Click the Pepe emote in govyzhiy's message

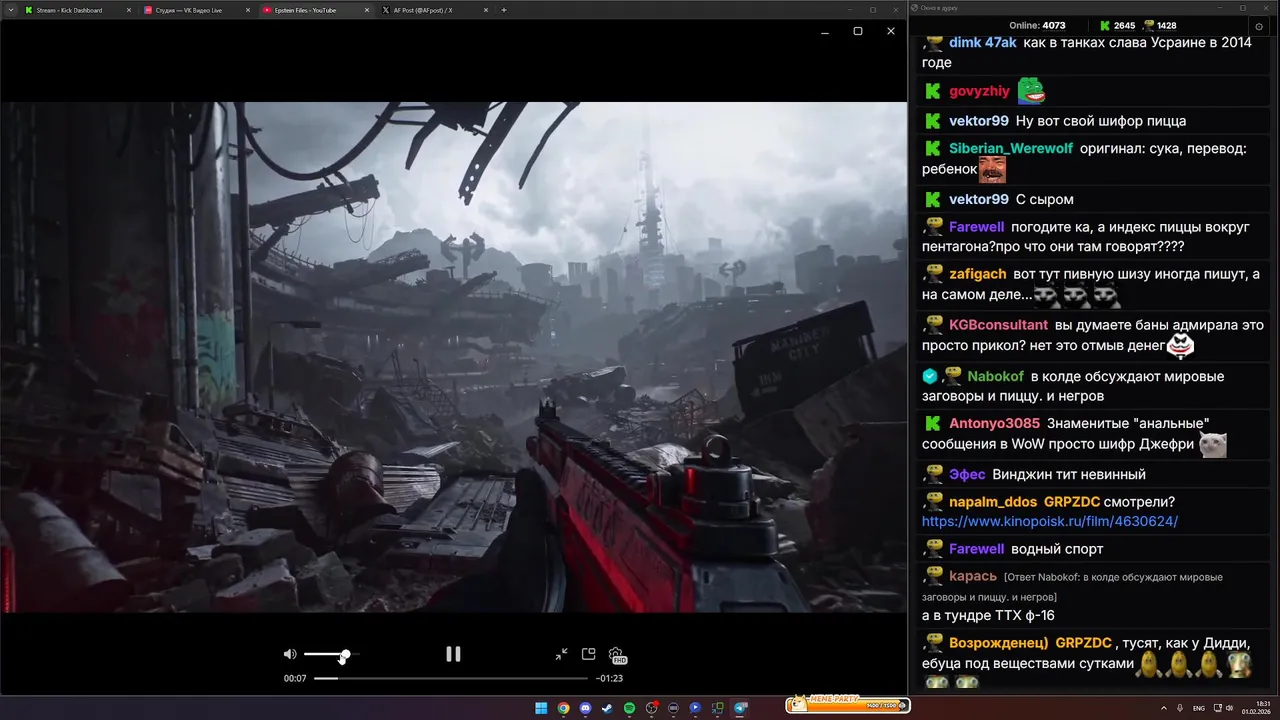(1031, 91)
